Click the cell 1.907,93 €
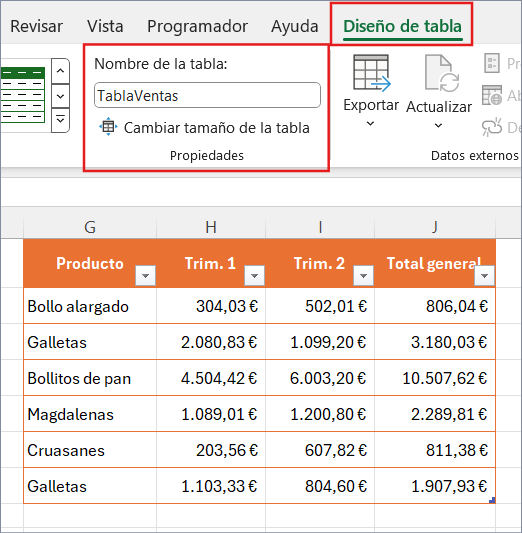Screen dimensions: 522x533 pos(435,486)
